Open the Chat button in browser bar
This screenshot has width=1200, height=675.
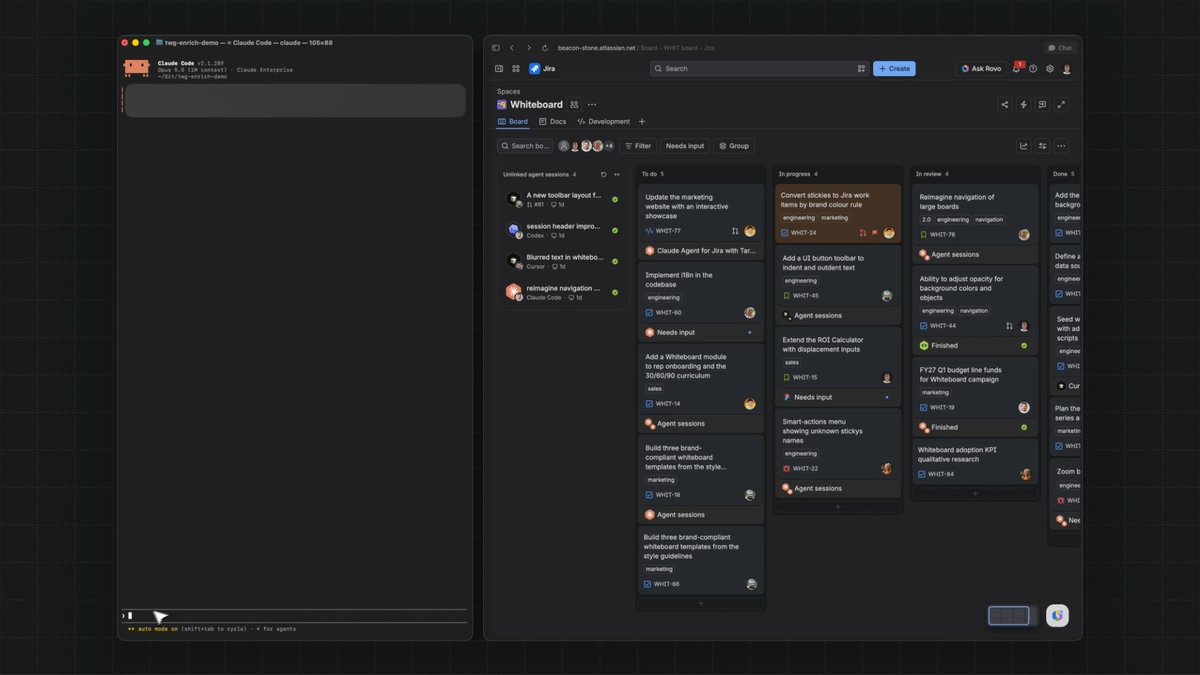[1060, 48]
